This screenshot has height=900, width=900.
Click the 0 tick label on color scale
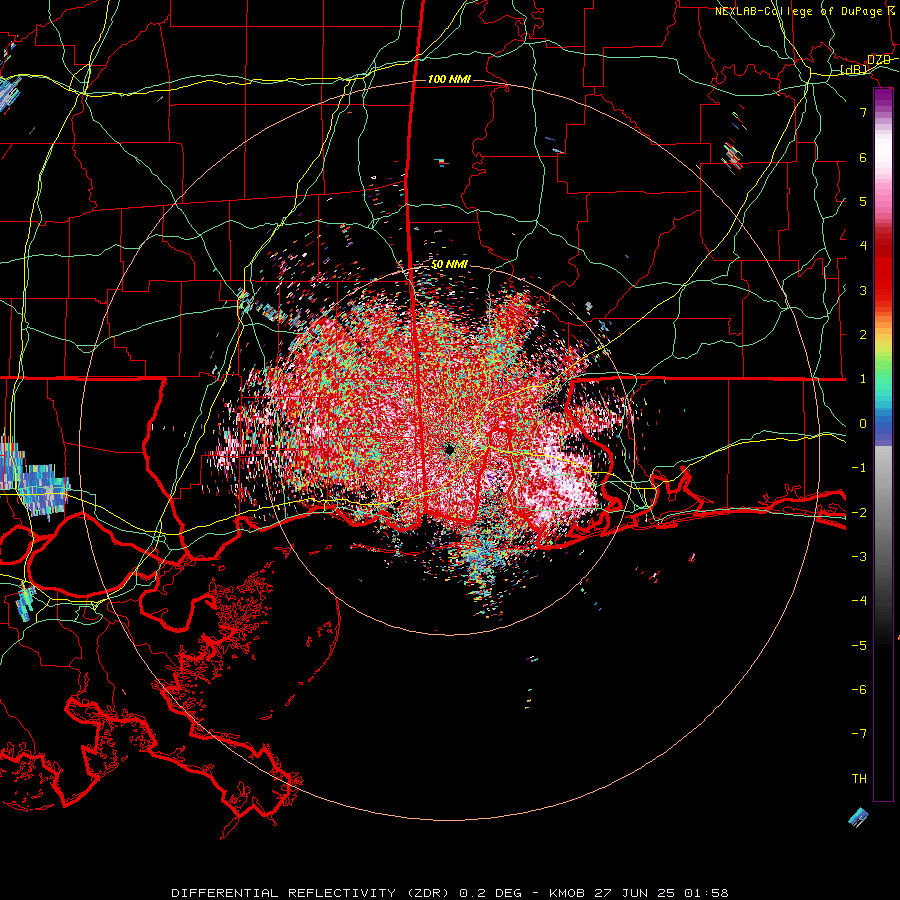(x=863, y=423)
